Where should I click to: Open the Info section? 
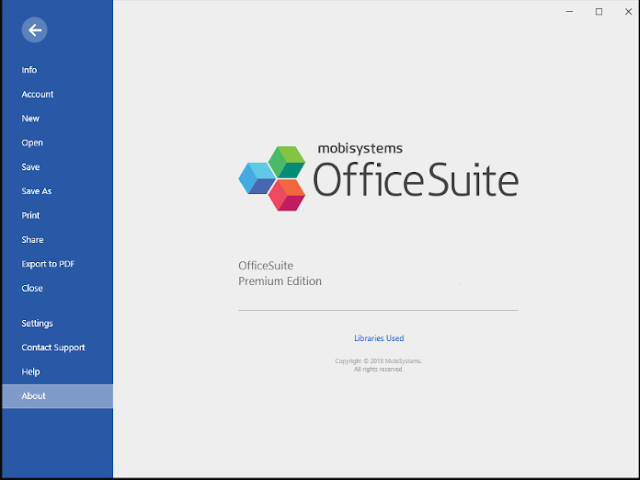(x=29, y=70)
